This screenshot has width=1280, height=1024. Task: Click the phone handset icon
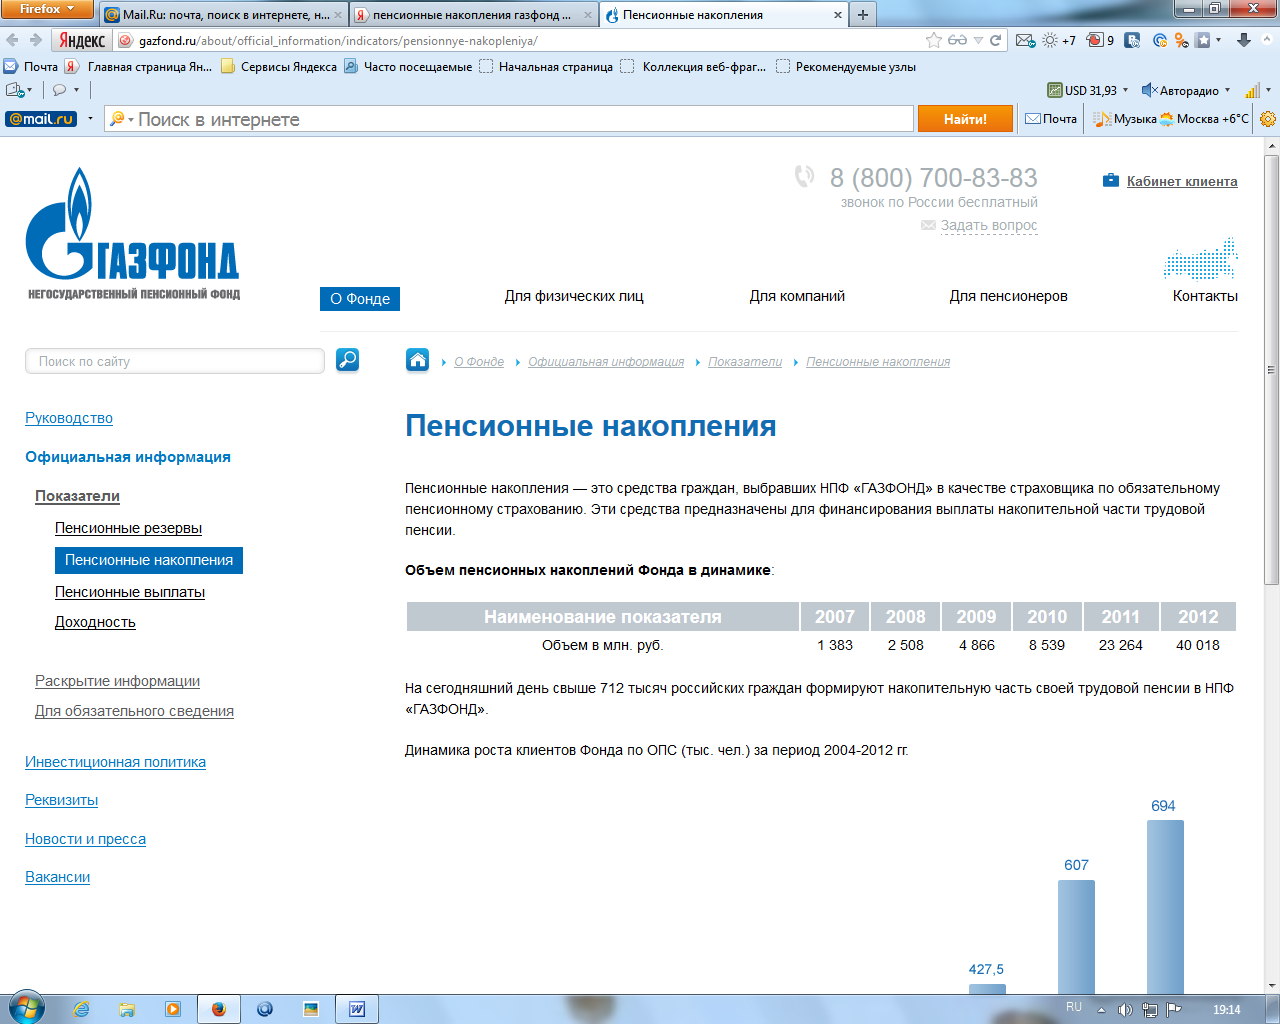click(x=804, y=177)
